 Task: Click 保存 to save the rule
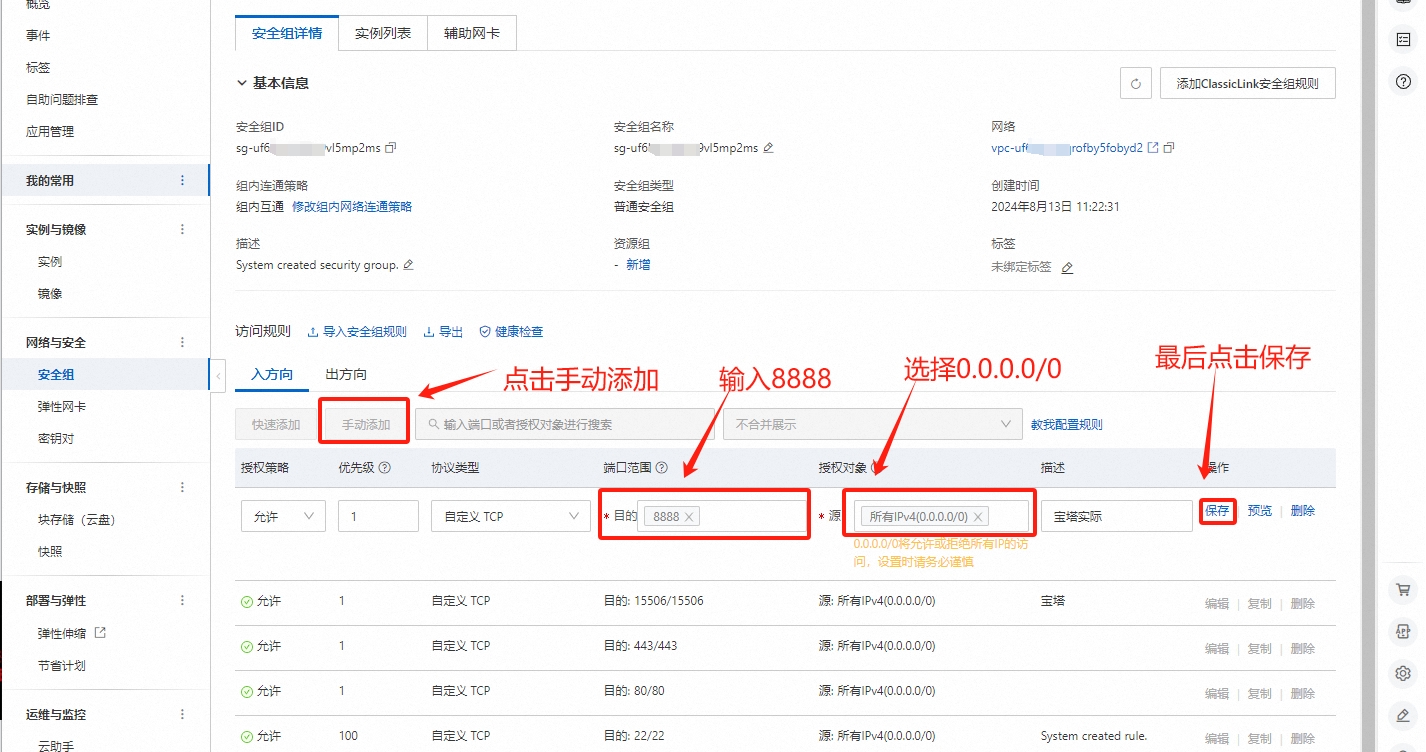tap(1217, 511)
